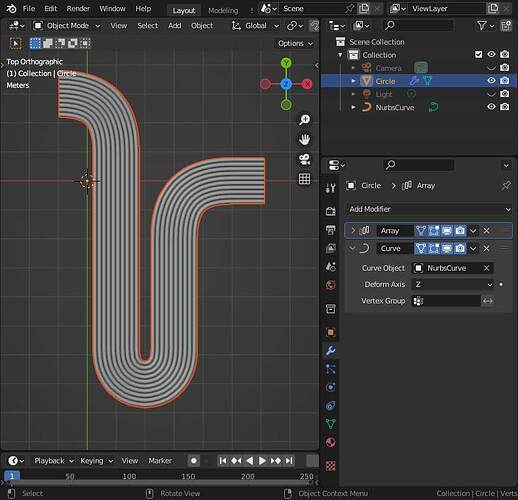
Task: Play the animation forward
Action: click(262, 461)
